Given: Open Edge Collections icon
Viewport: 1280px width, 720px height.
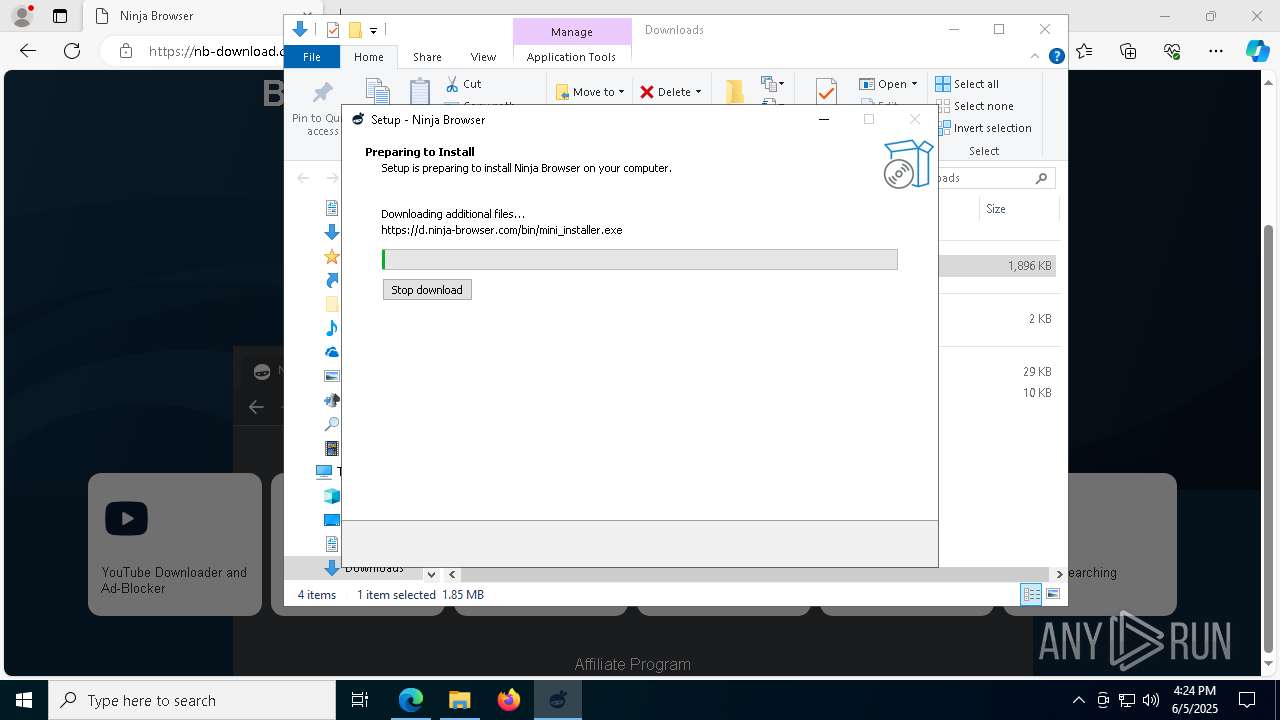Looking at the screenshot, I should click(1128, 51).
